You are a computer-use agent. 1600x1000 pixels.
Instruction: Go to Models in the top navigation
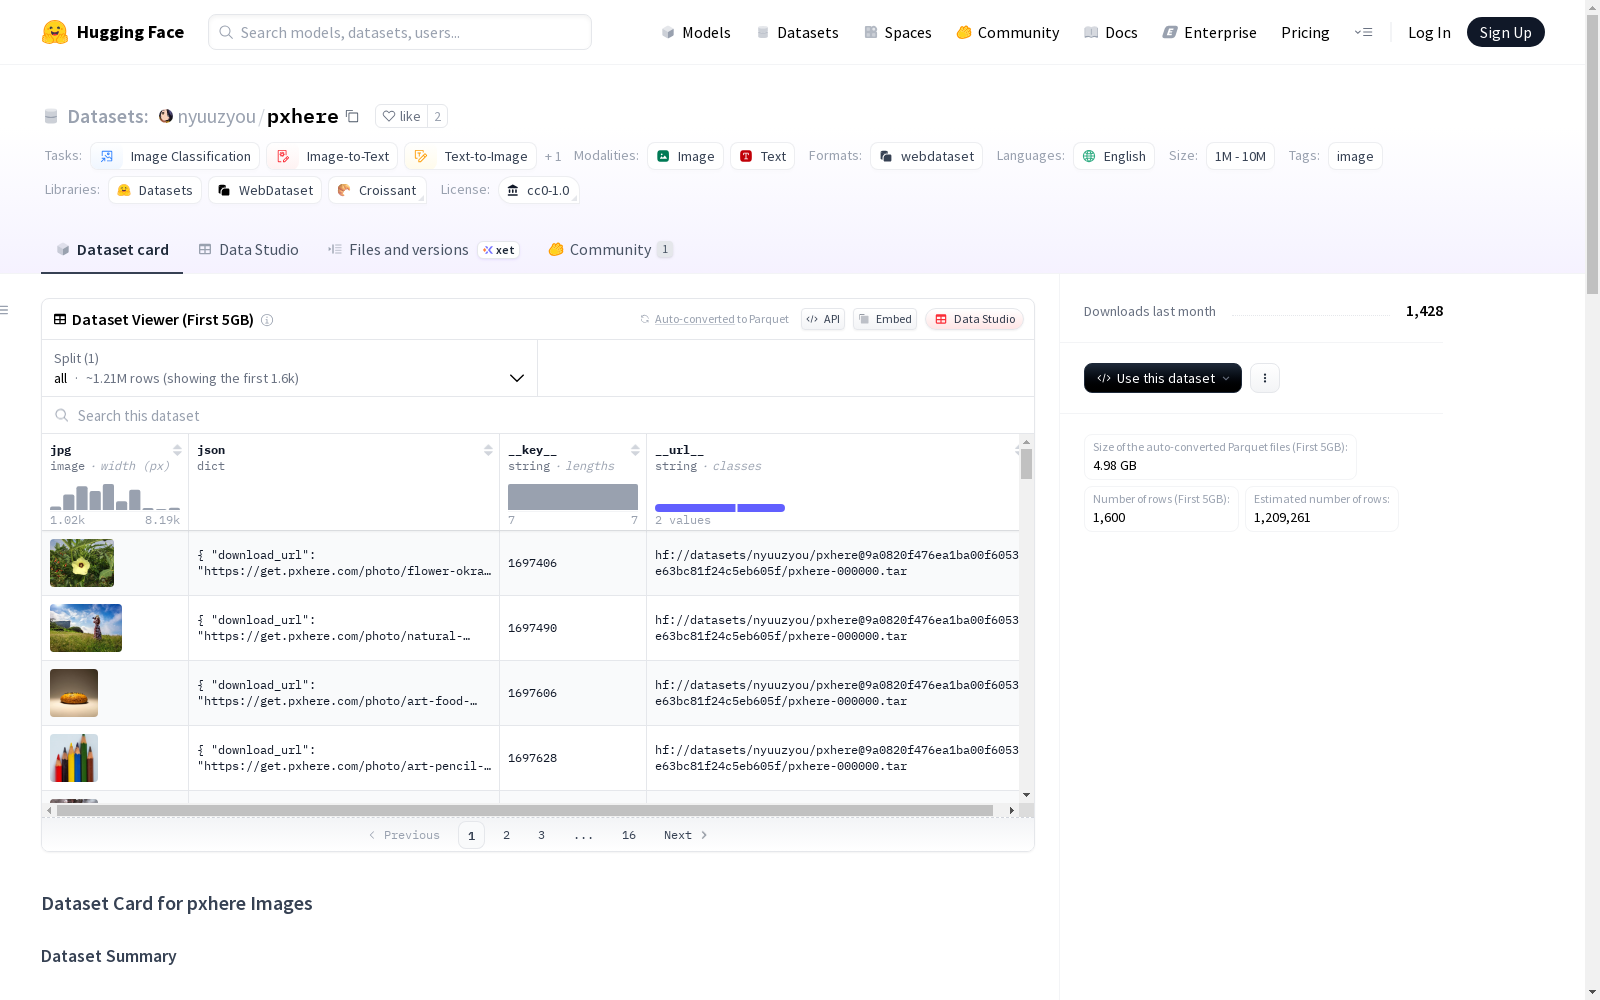tap(696, 32)
